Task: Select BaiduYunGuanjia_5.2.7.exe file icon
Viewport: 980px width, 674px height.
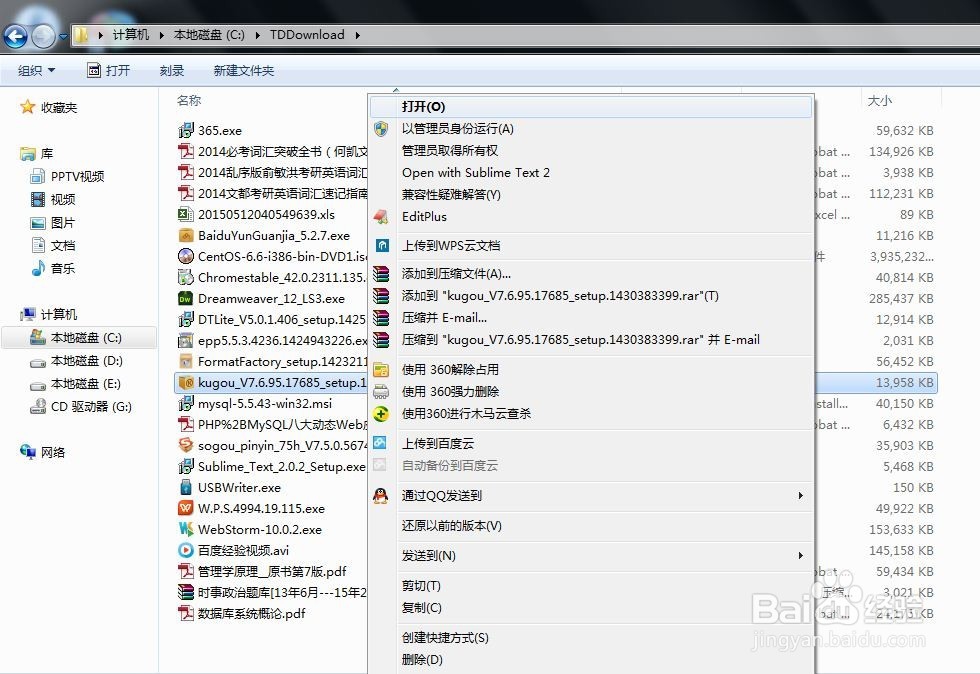Action: click(186, 235)
